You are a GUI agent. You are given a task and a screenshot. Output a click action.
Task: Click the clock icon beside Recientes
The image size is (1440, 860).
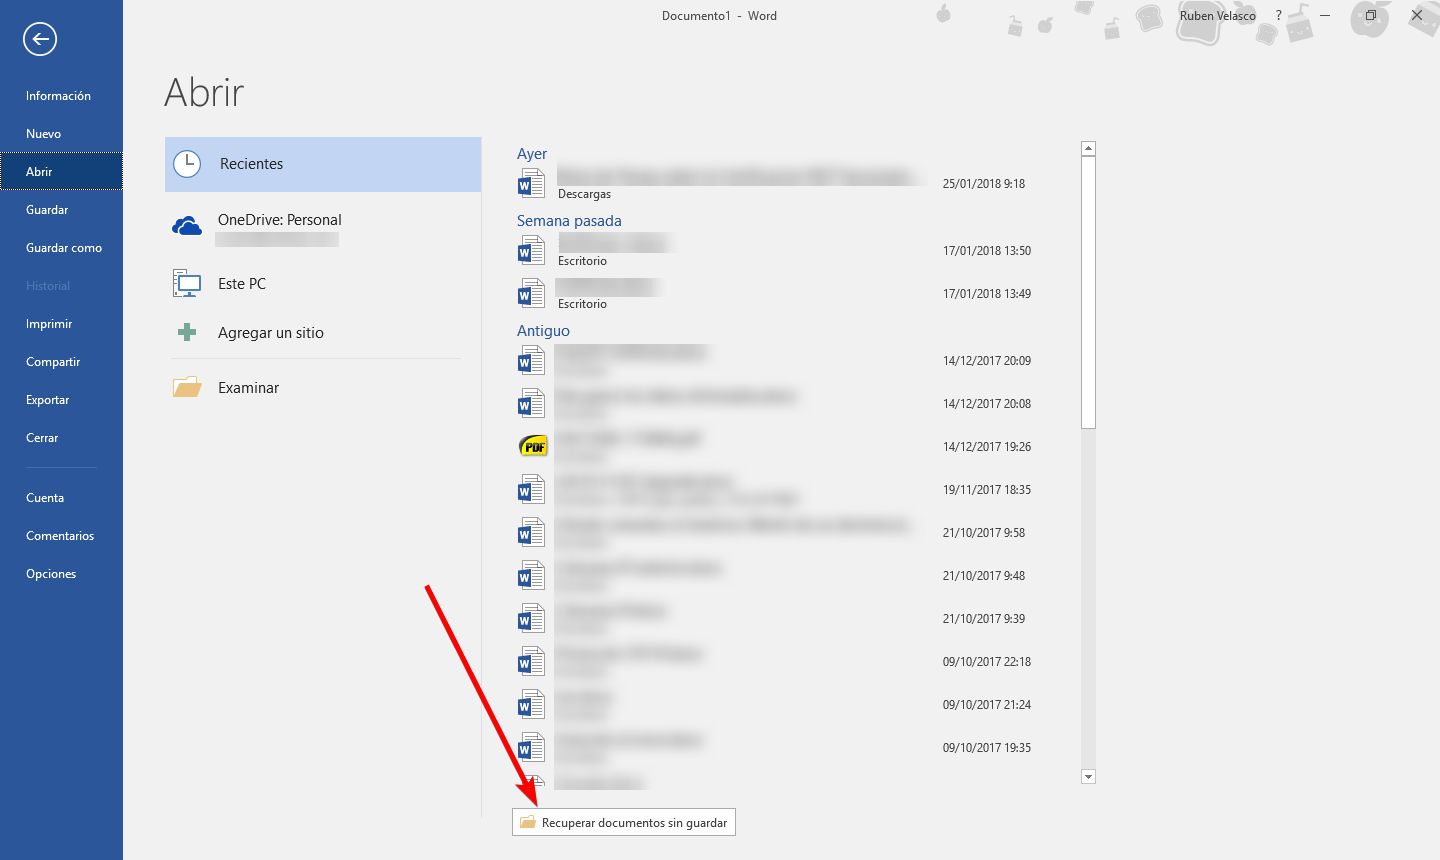pos(187,164)
